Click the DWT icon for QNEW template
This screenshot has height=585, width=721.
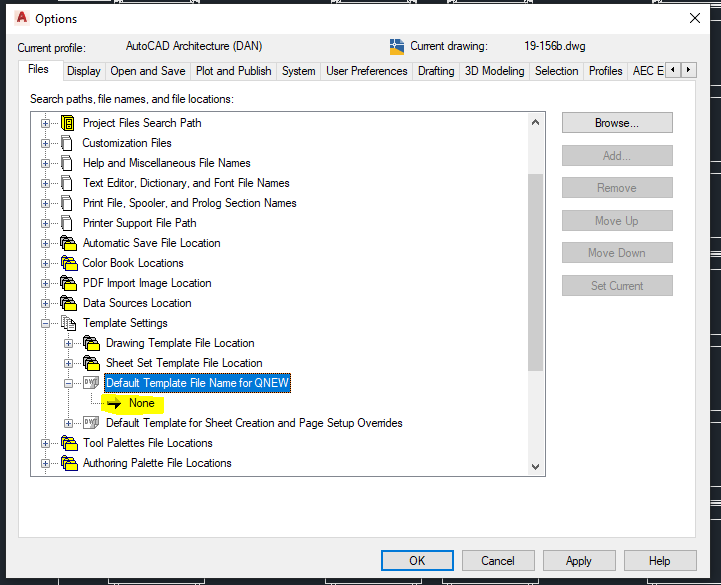pos(91,383)
